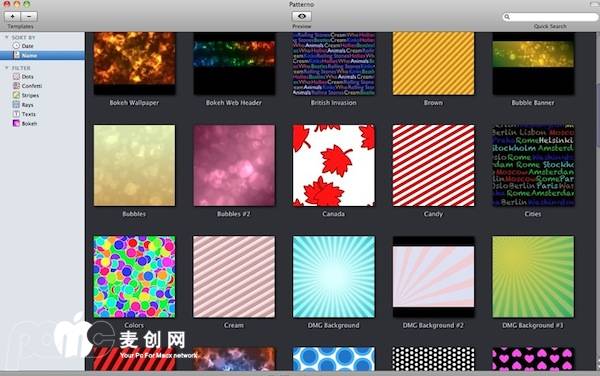Select the British Invasion thumbnail
This screenshot has width=600, height=376.
point(334,63)
